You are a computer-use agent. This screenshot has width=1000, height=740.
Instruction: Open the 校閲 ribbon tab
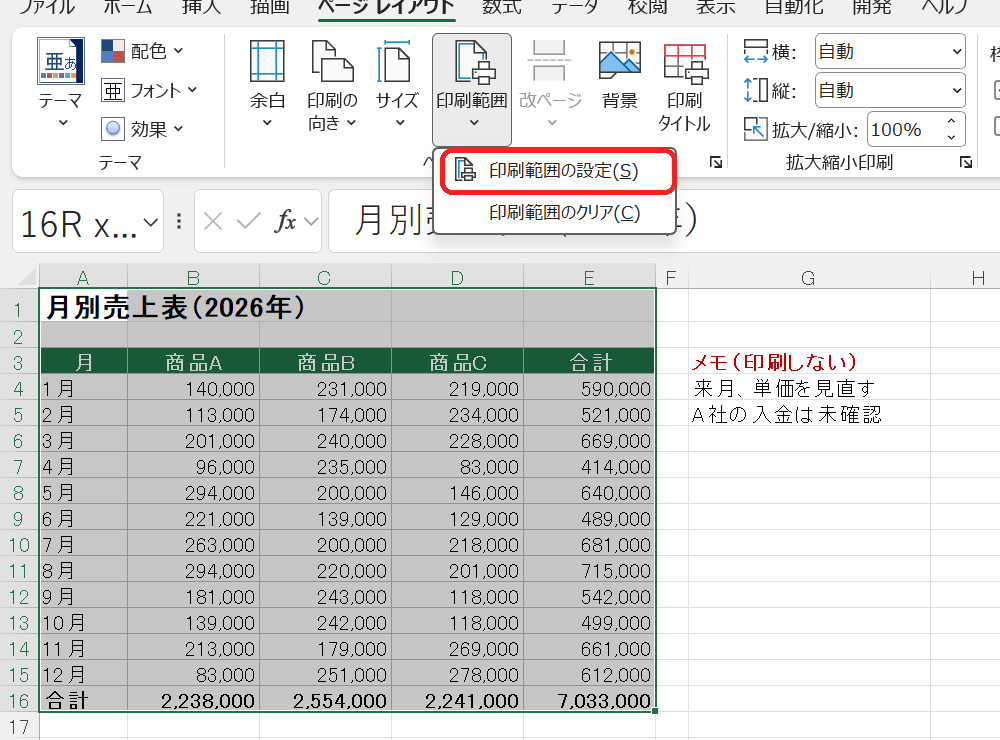[647, 7]
